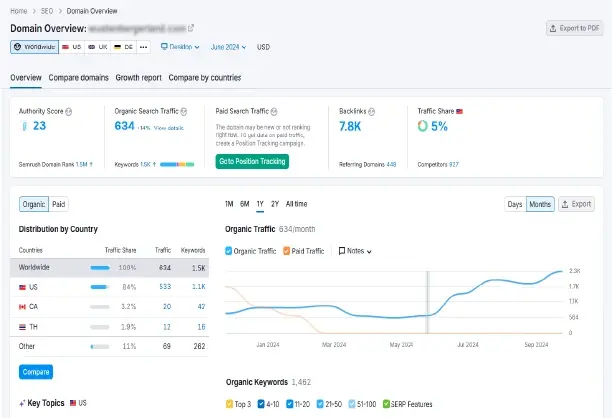Viewport: 612px width, 418px height.
Task: Toggle the Top 3 keywords checkbox
Action: [x=230, y=404]
